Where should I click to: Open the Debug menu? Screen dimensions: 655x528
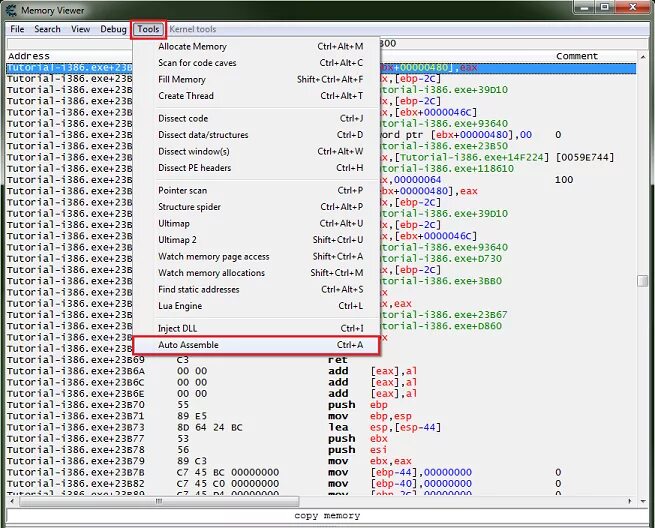[x=113, y=29]
